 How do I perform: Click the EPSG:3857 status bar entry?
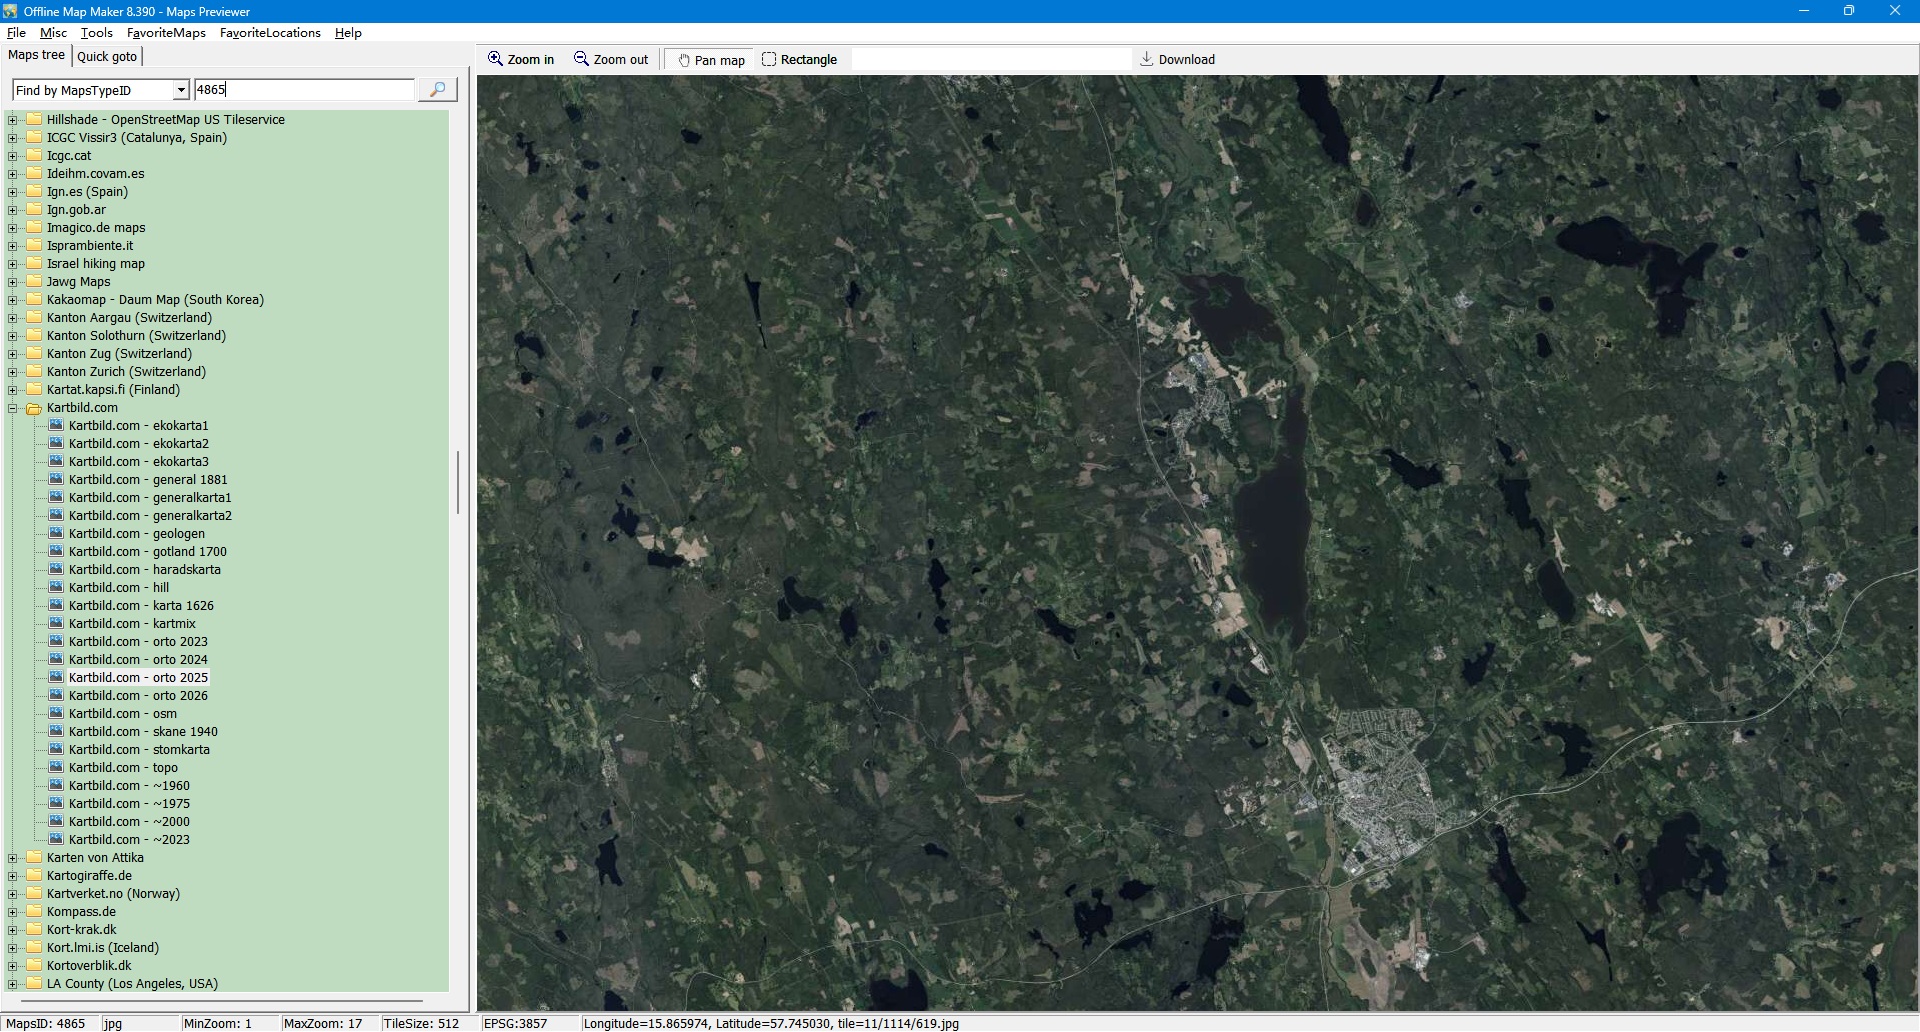(x=515, y=1023)
